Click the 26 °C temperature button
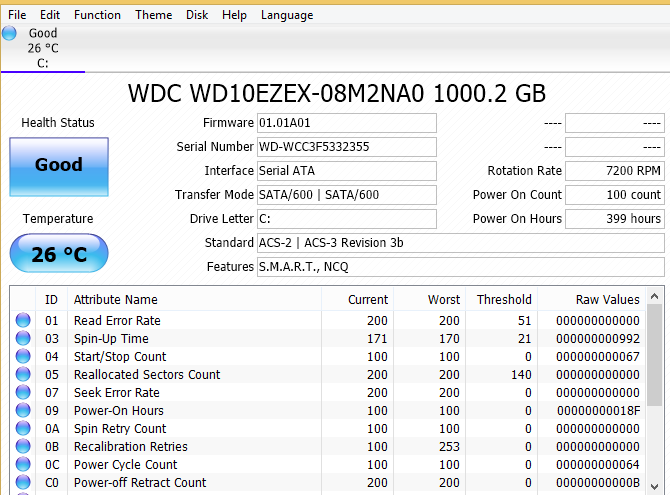The width and height of the screenshot is (670, 495). click(x=58, y=254)
